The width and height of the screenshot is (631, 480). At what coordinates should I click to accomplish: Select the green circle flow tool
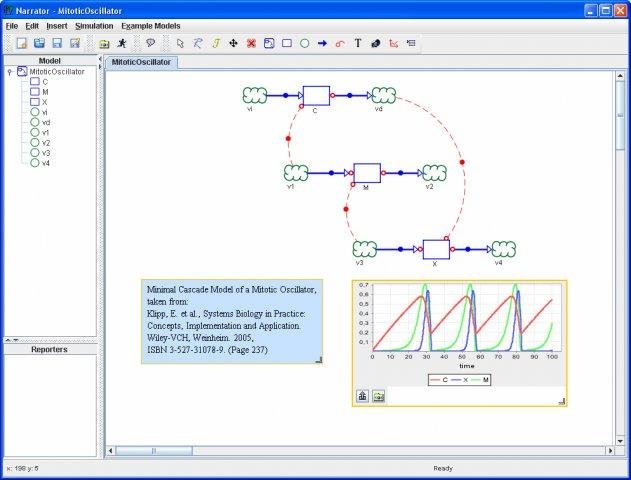click(305, 43)
